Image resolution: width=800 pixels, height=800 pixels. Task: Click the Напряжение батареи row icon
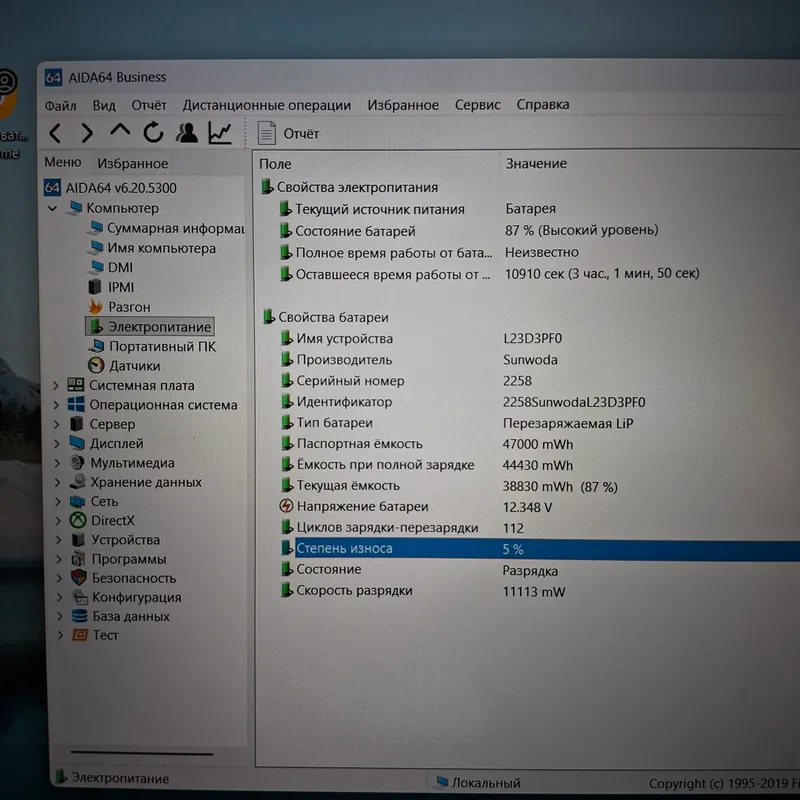click(286, 506)
